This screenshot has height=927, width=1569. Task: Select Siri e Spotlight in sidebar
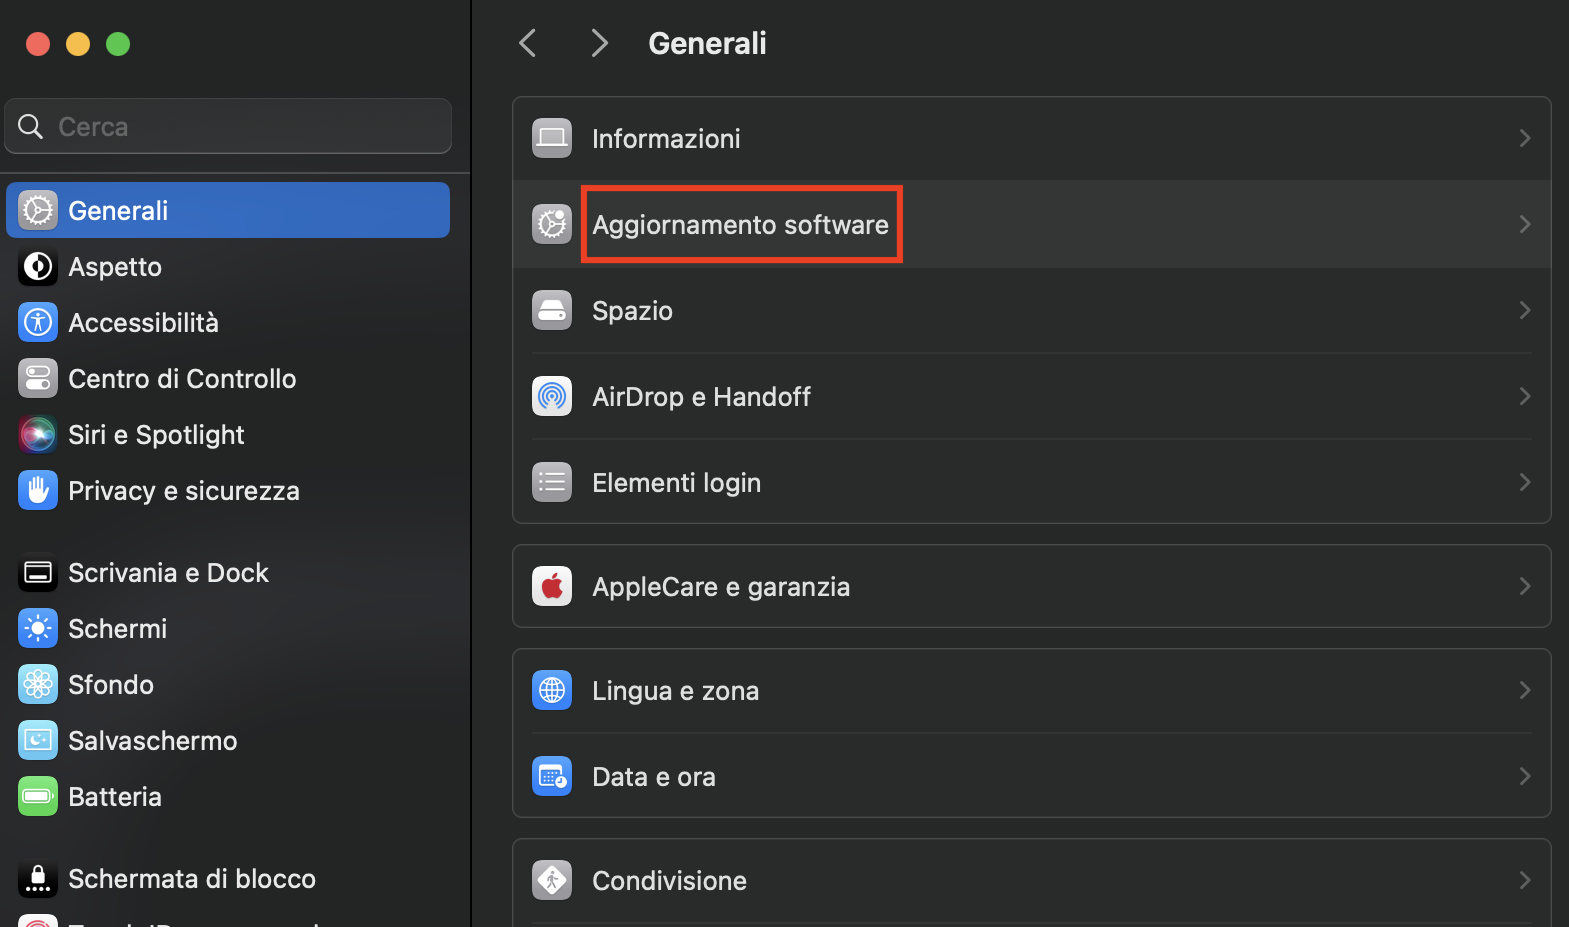(228, 434)
